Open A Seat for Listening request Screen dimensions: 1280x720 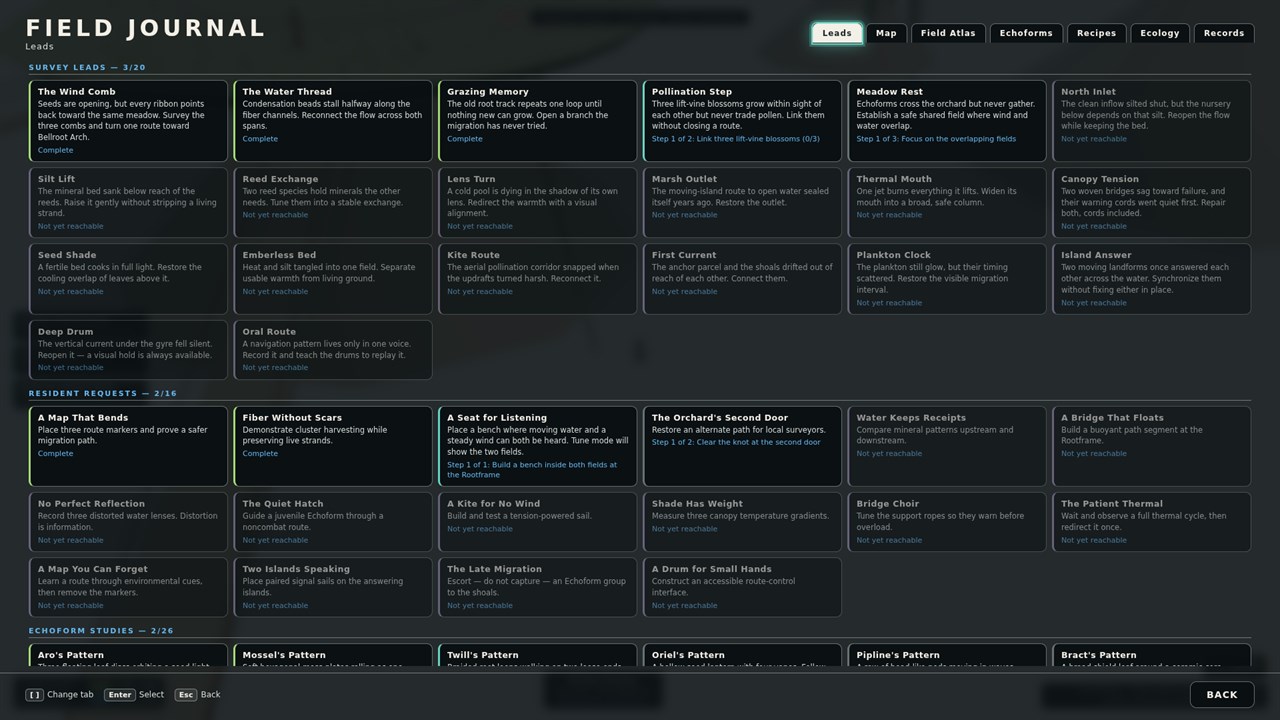538,446
